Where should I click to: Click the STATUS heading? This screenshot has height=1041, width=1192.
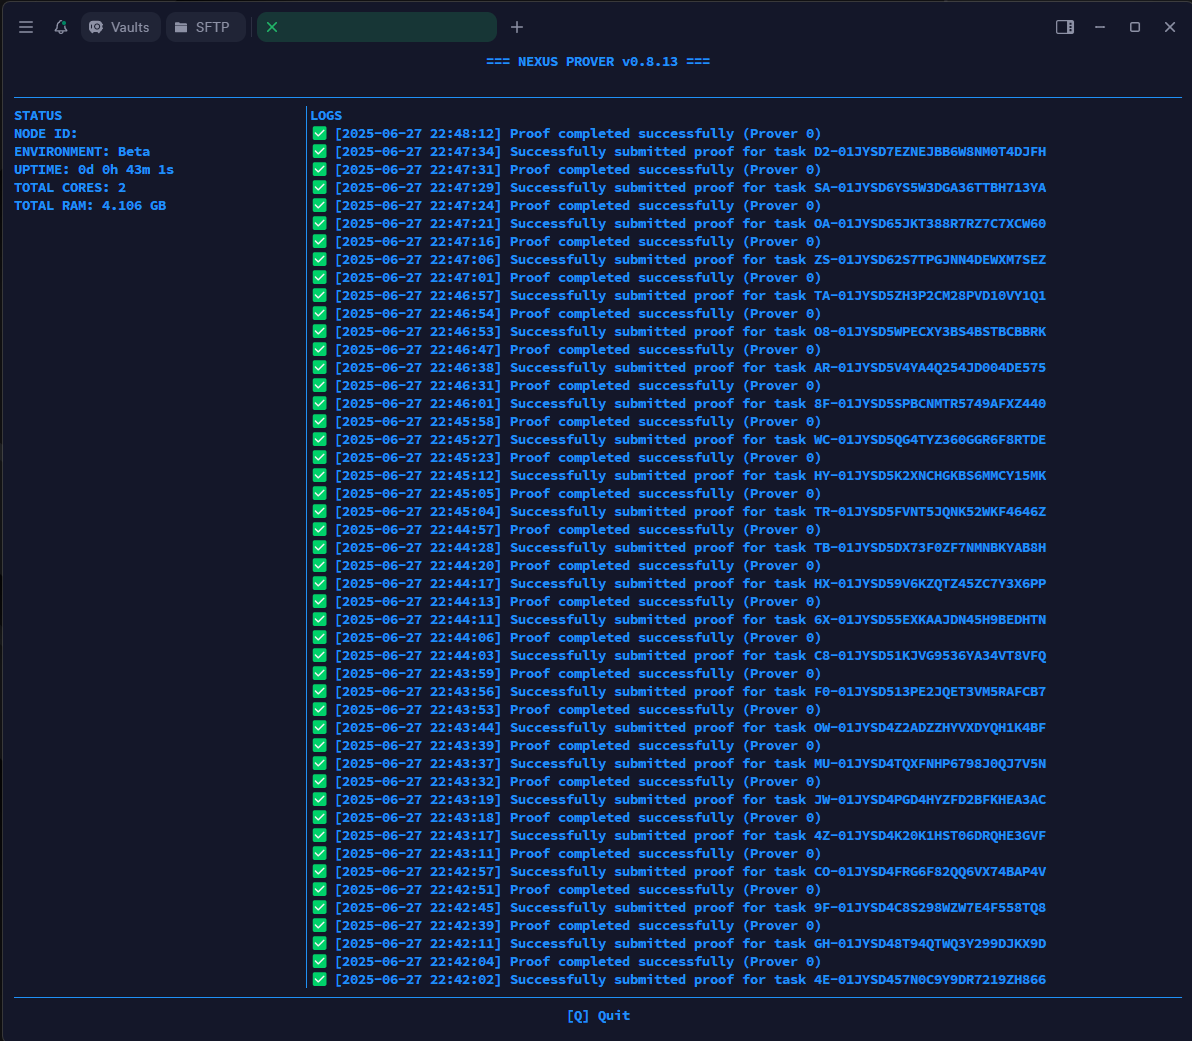pyautogui.click(x=38, y=116)
